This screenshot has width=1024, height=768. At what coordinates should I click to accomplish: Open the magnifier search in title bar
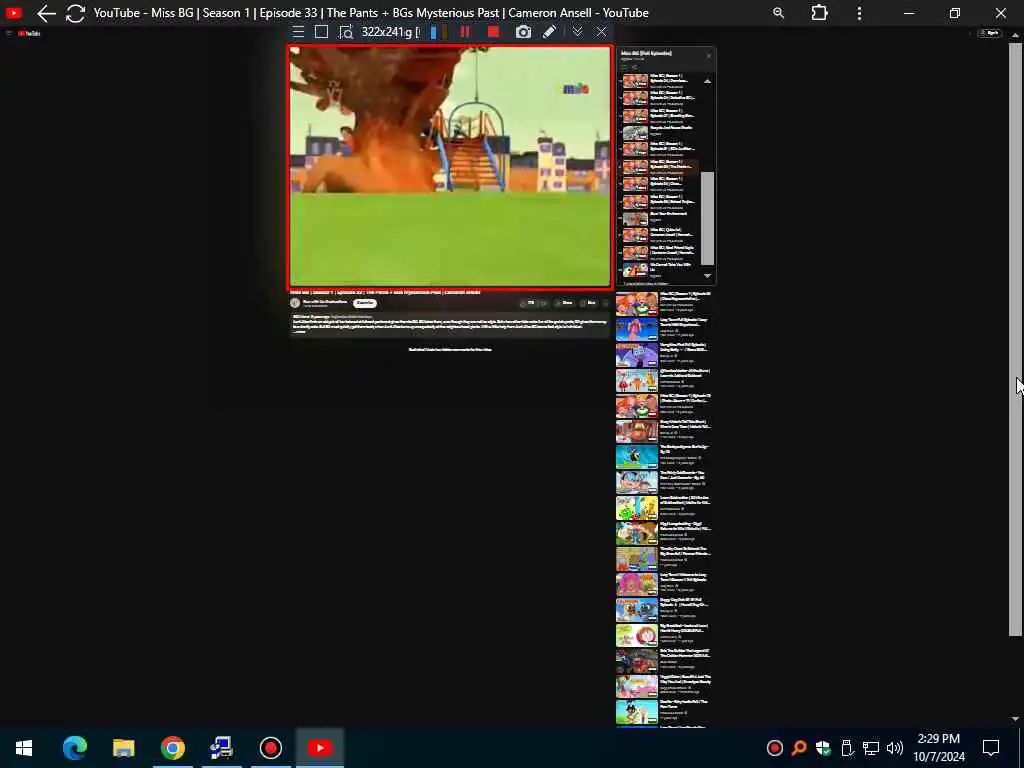coord(778,13)
